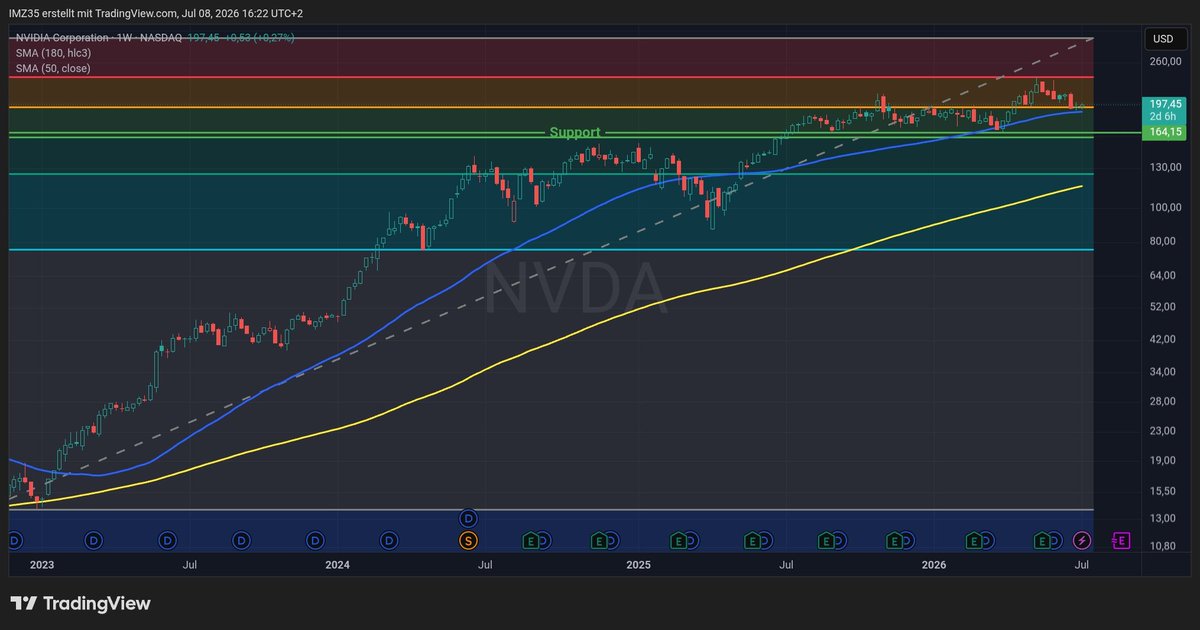
Task: Select the SMA (50, close) indicator legend
Action: pyautogui.click(x=54, y=68)
